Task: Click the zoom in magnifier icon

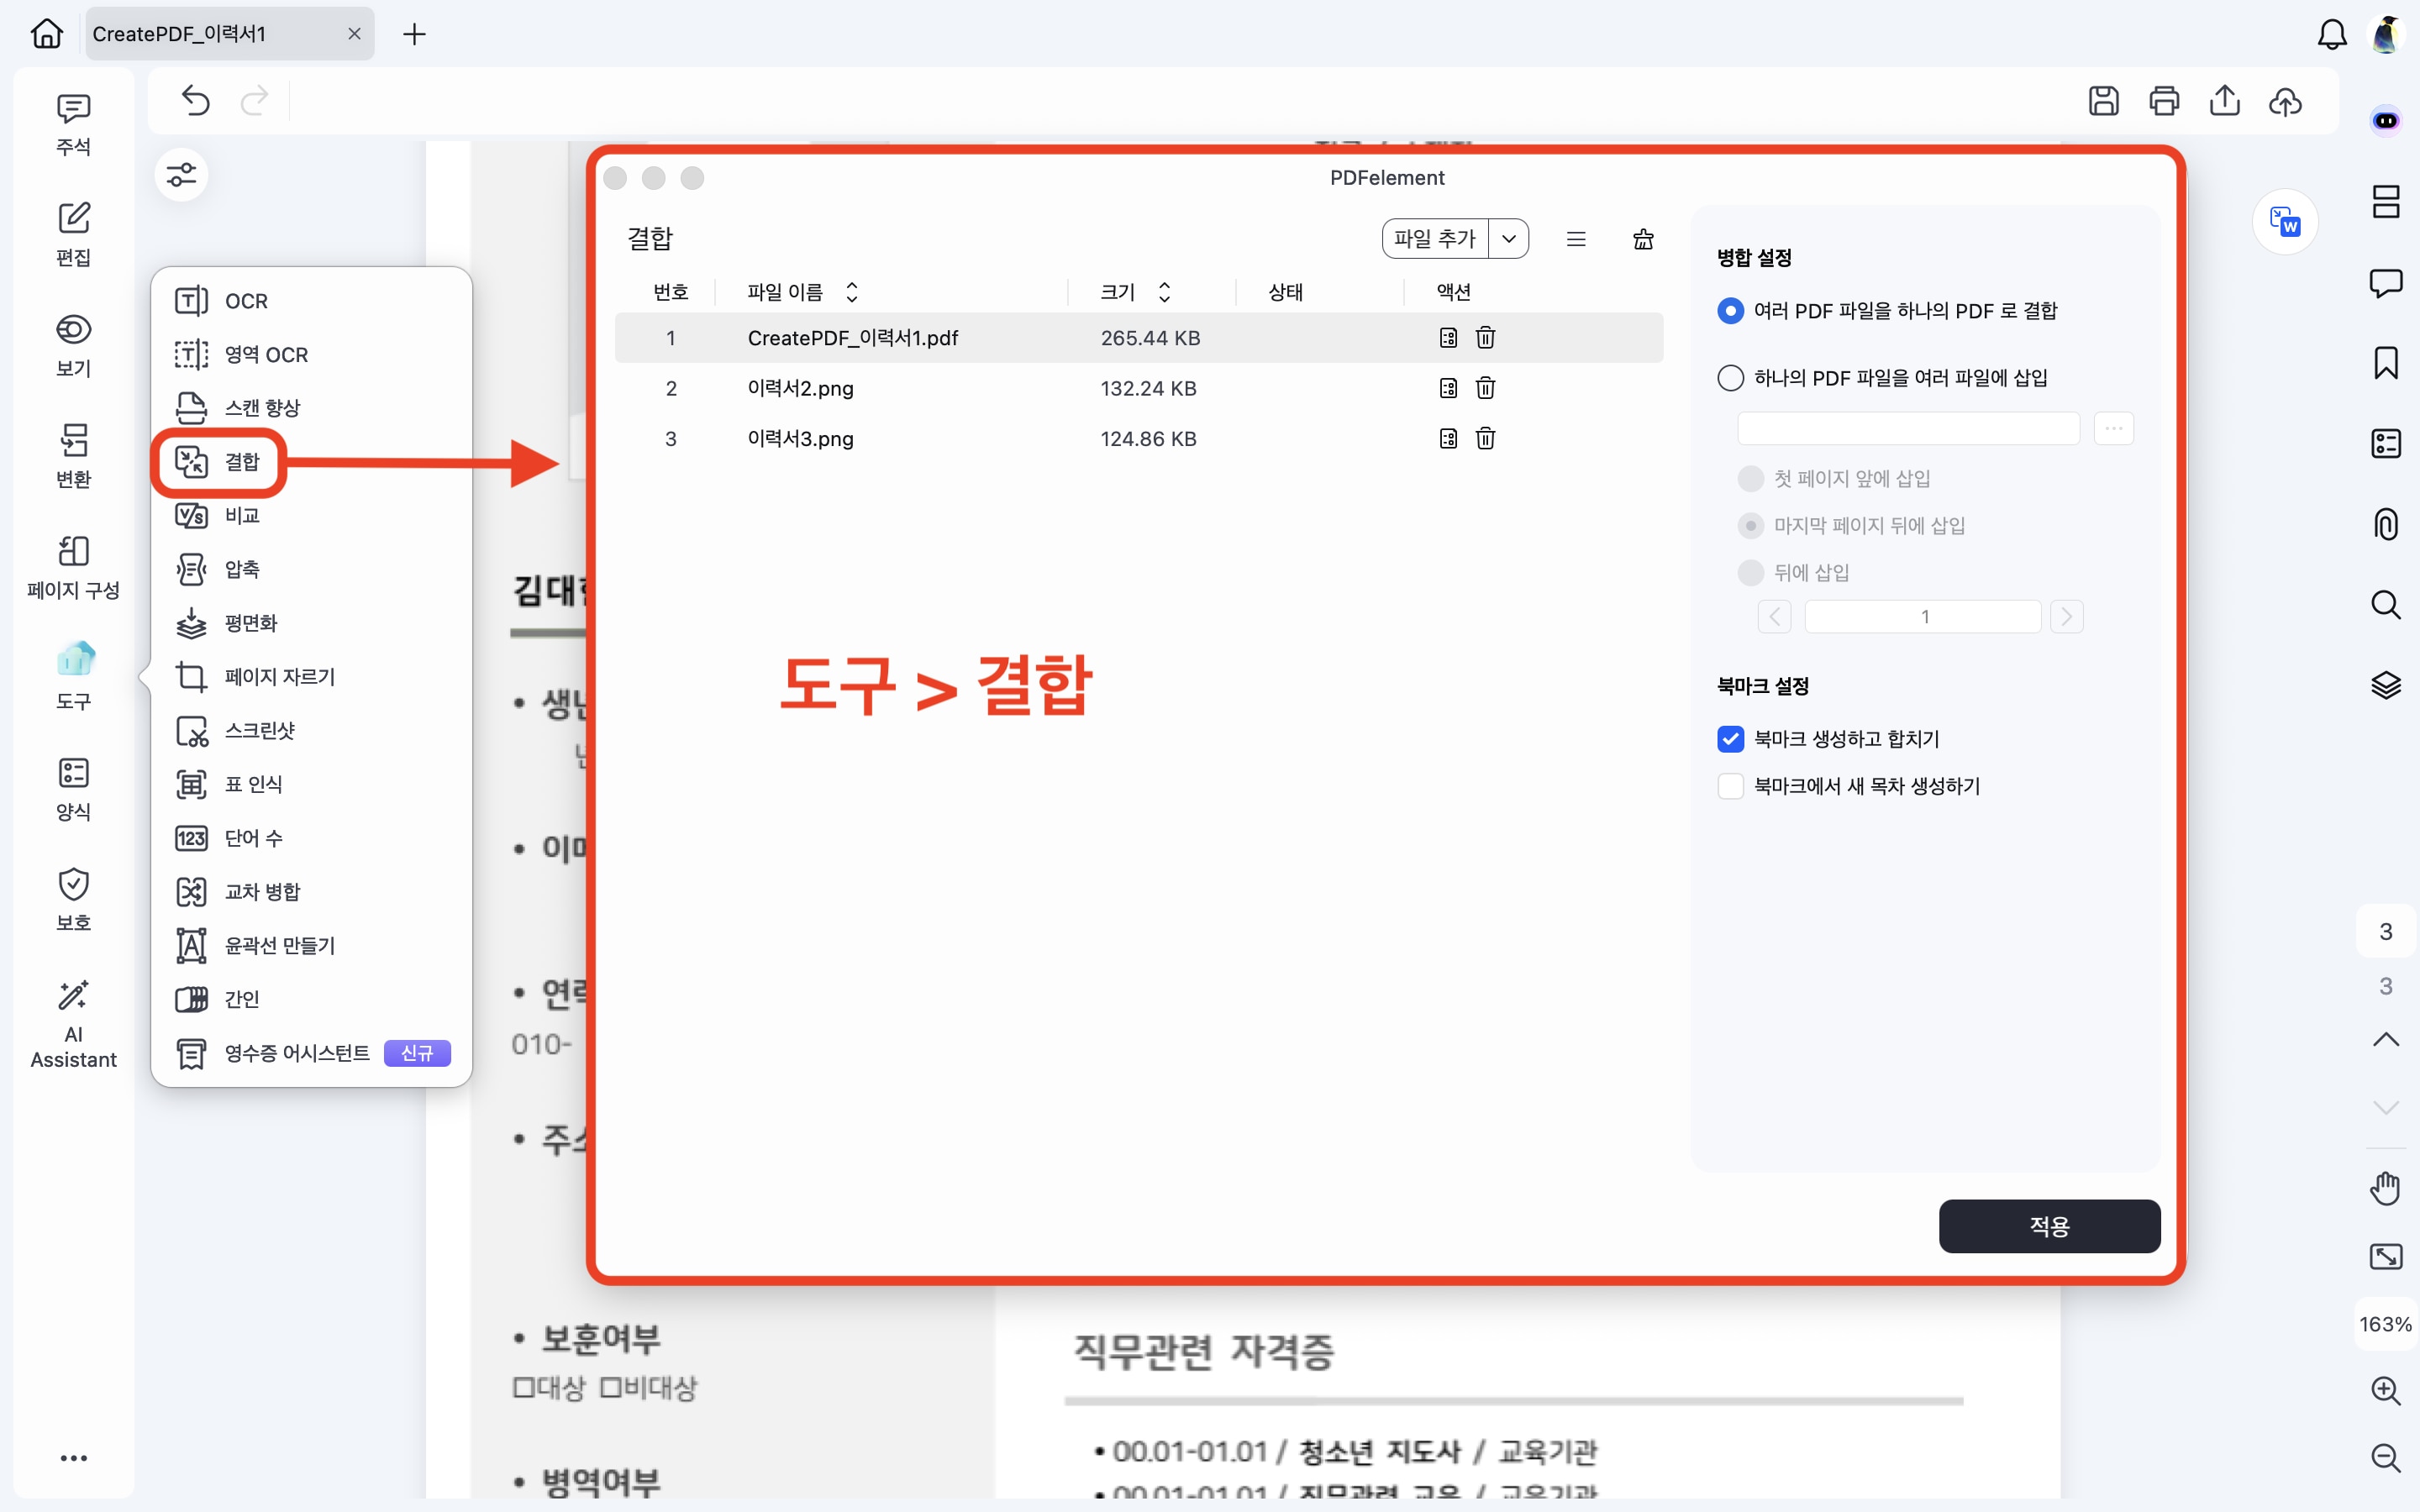Action: (x=2386, y=1390)
